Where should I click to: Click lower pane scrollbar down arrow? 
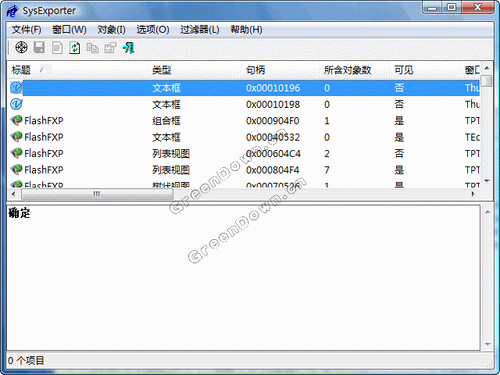487,344
